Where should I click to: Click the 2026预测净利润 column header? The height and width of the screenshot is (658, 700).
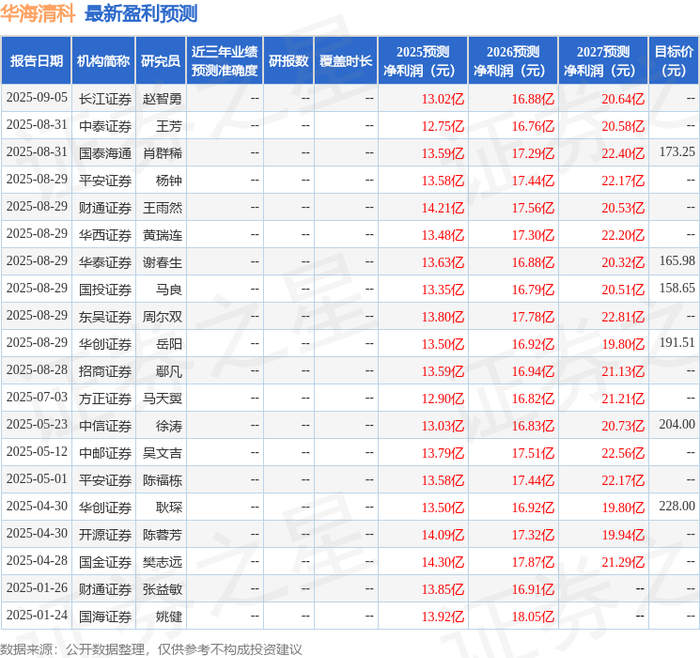(x=513, y=61)
